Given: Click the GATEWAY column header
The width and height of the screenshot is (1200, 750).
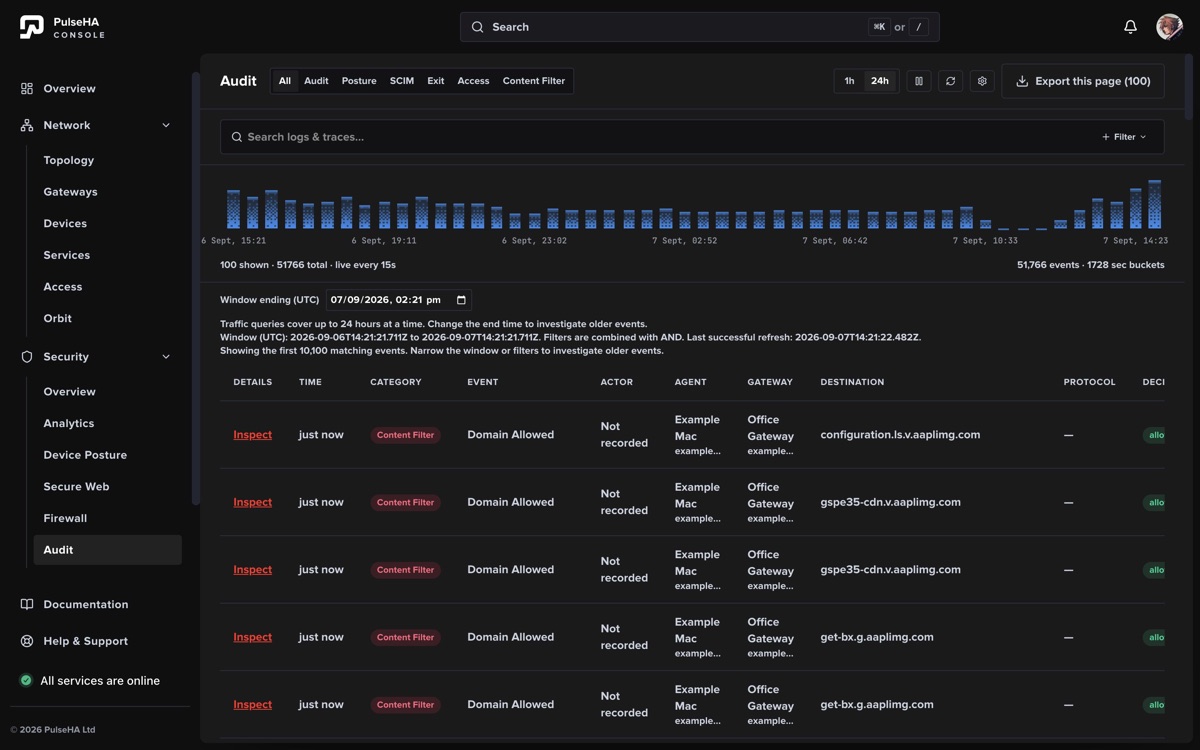Looking at the screenshot, I should (x=770, y=382).
